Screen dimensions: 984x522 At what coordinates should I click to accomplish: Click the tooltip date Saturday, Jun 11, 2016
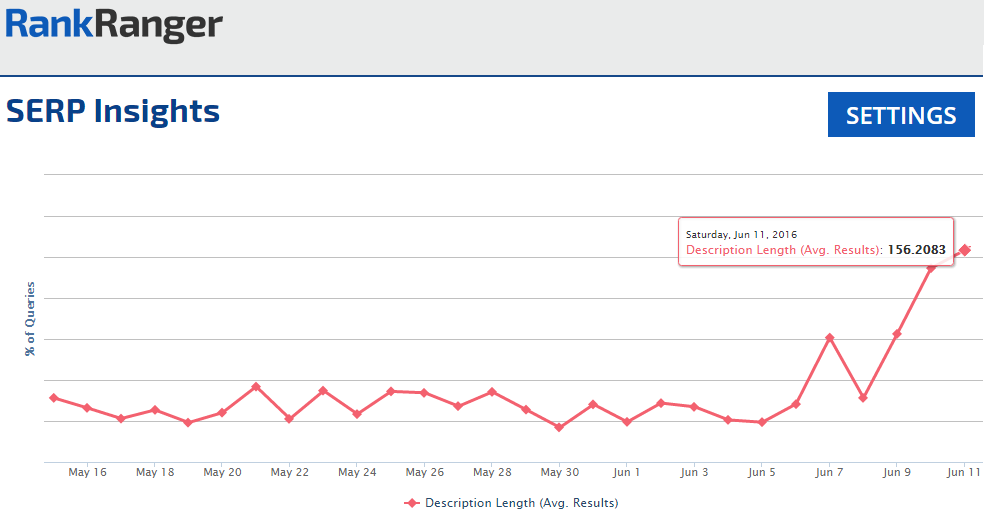[741, 234]
